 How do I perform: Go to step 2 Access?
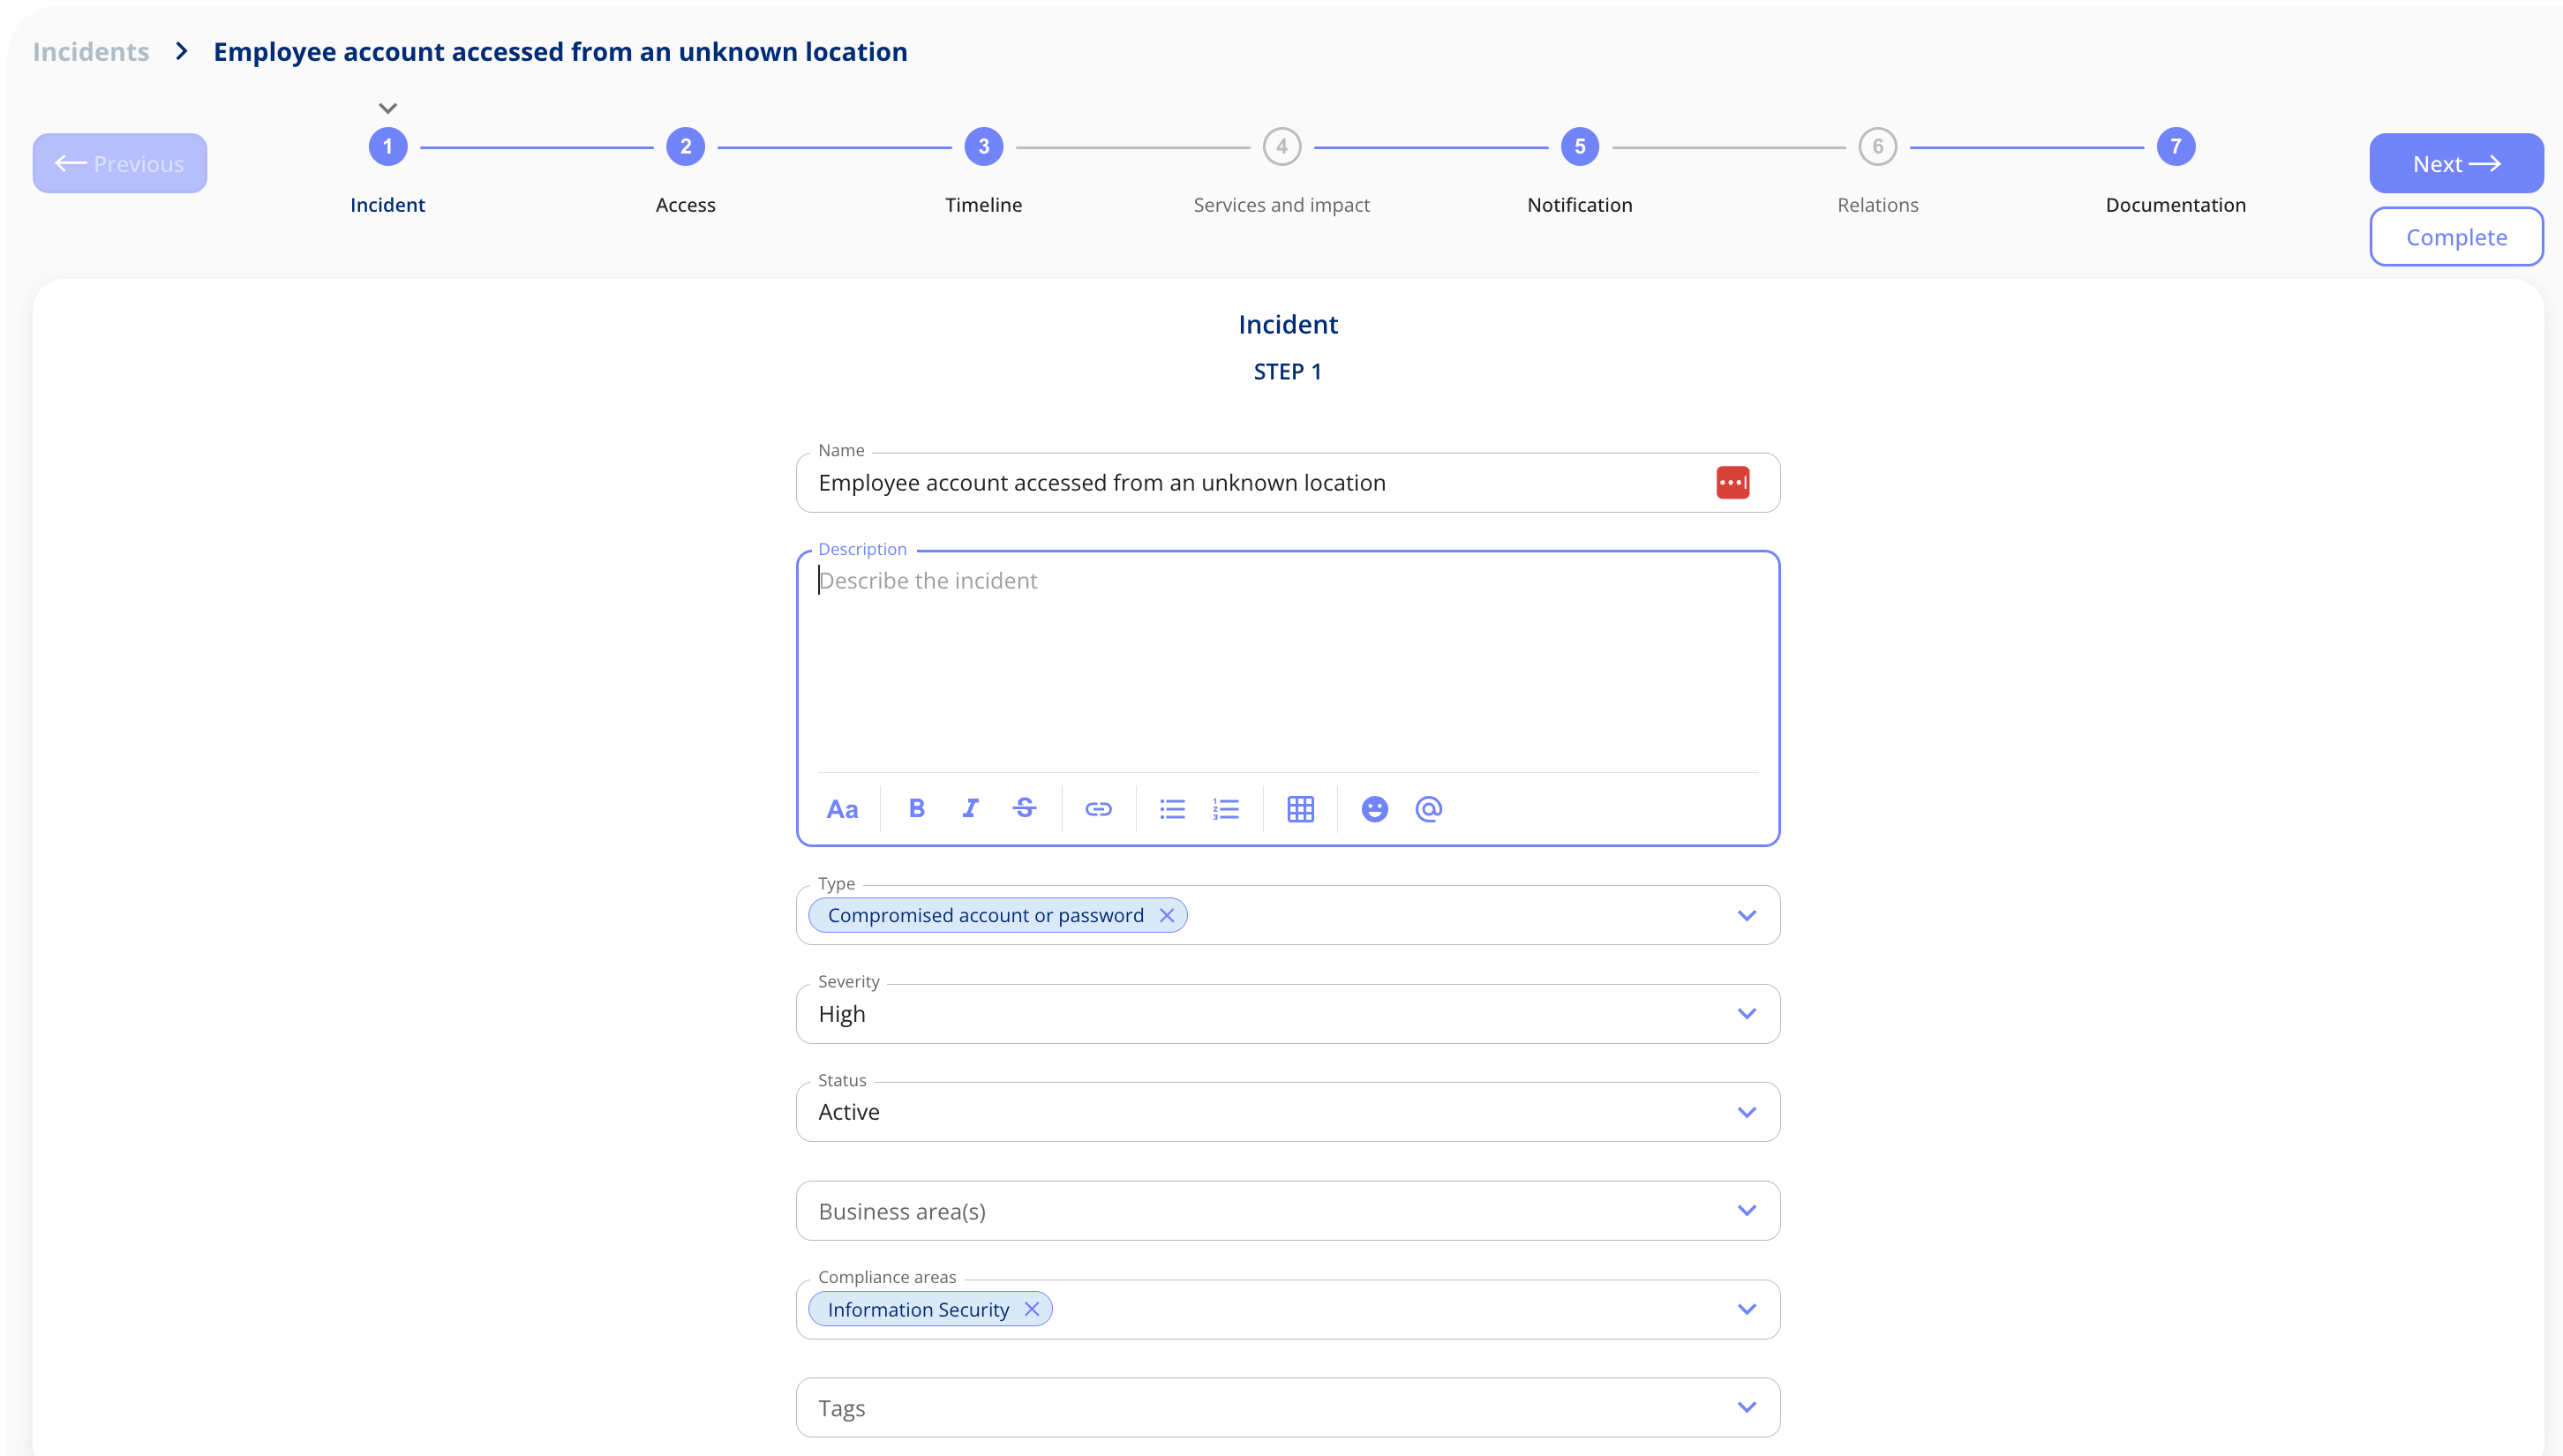[685, 147]
